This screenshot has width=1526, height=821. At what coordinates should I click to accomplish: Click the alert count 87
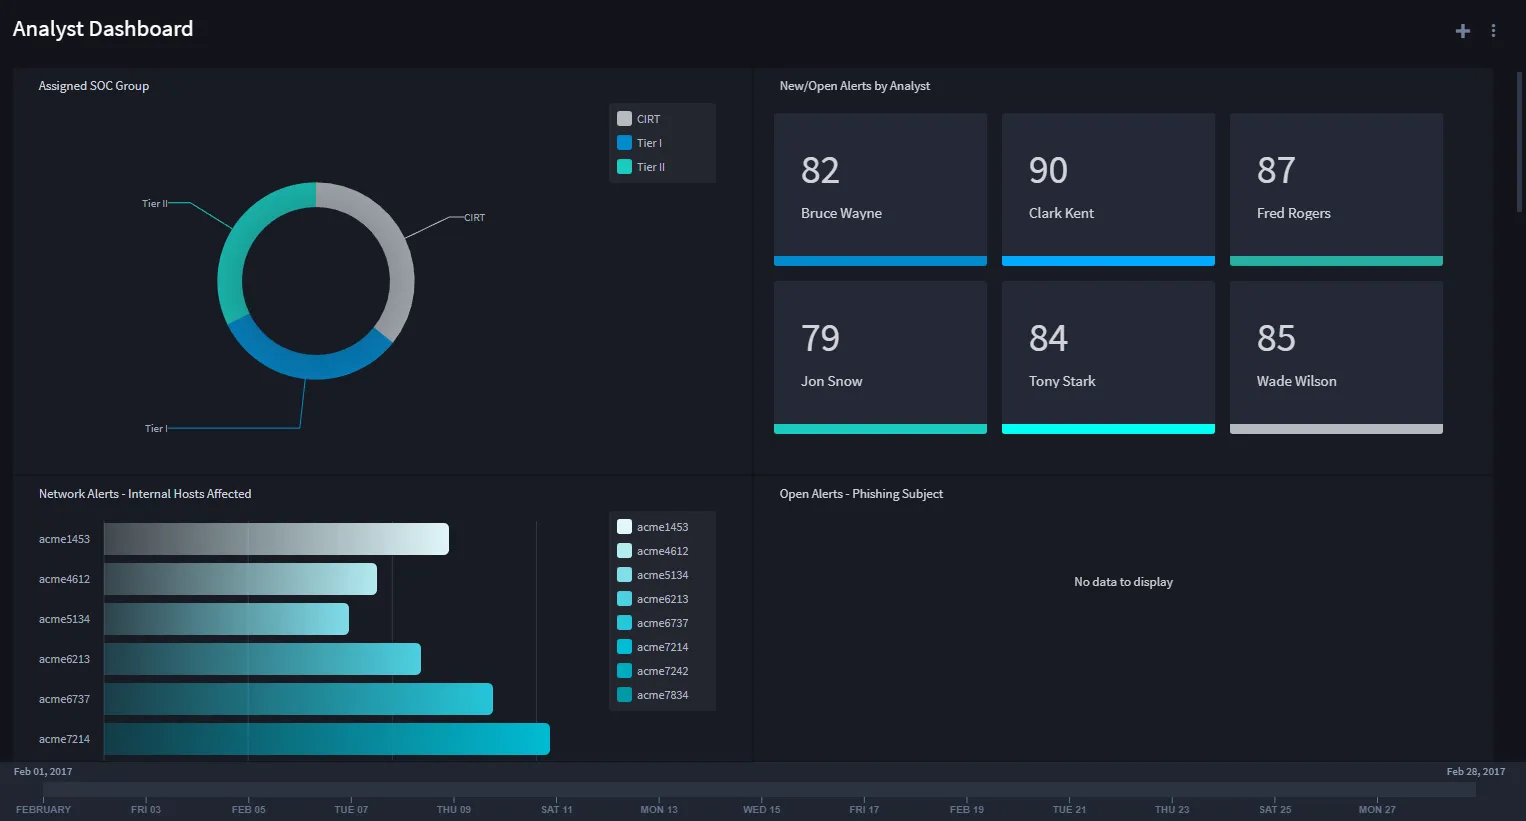click(x=1276, y=171)
